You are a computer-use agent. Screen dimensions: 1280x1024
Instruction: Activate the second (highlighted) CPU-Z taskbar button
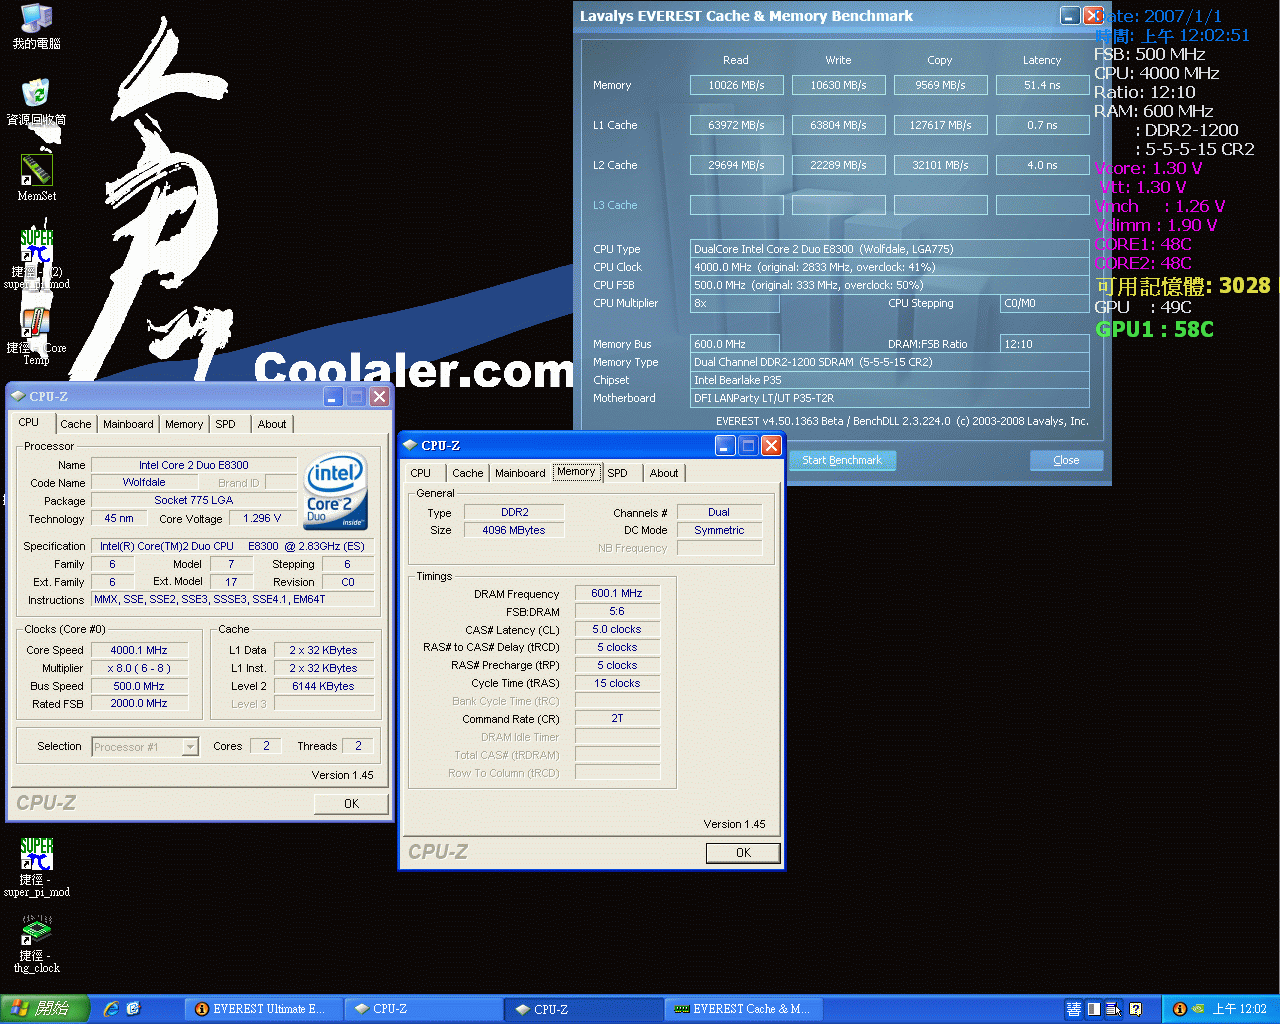tap(584, 1009)
